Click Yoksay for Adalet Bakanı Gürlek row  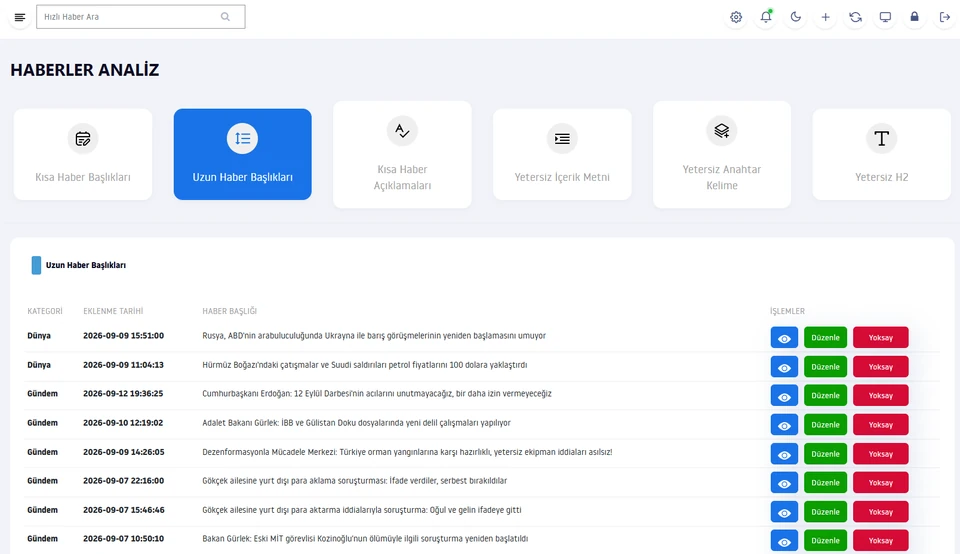coord(880,425)
